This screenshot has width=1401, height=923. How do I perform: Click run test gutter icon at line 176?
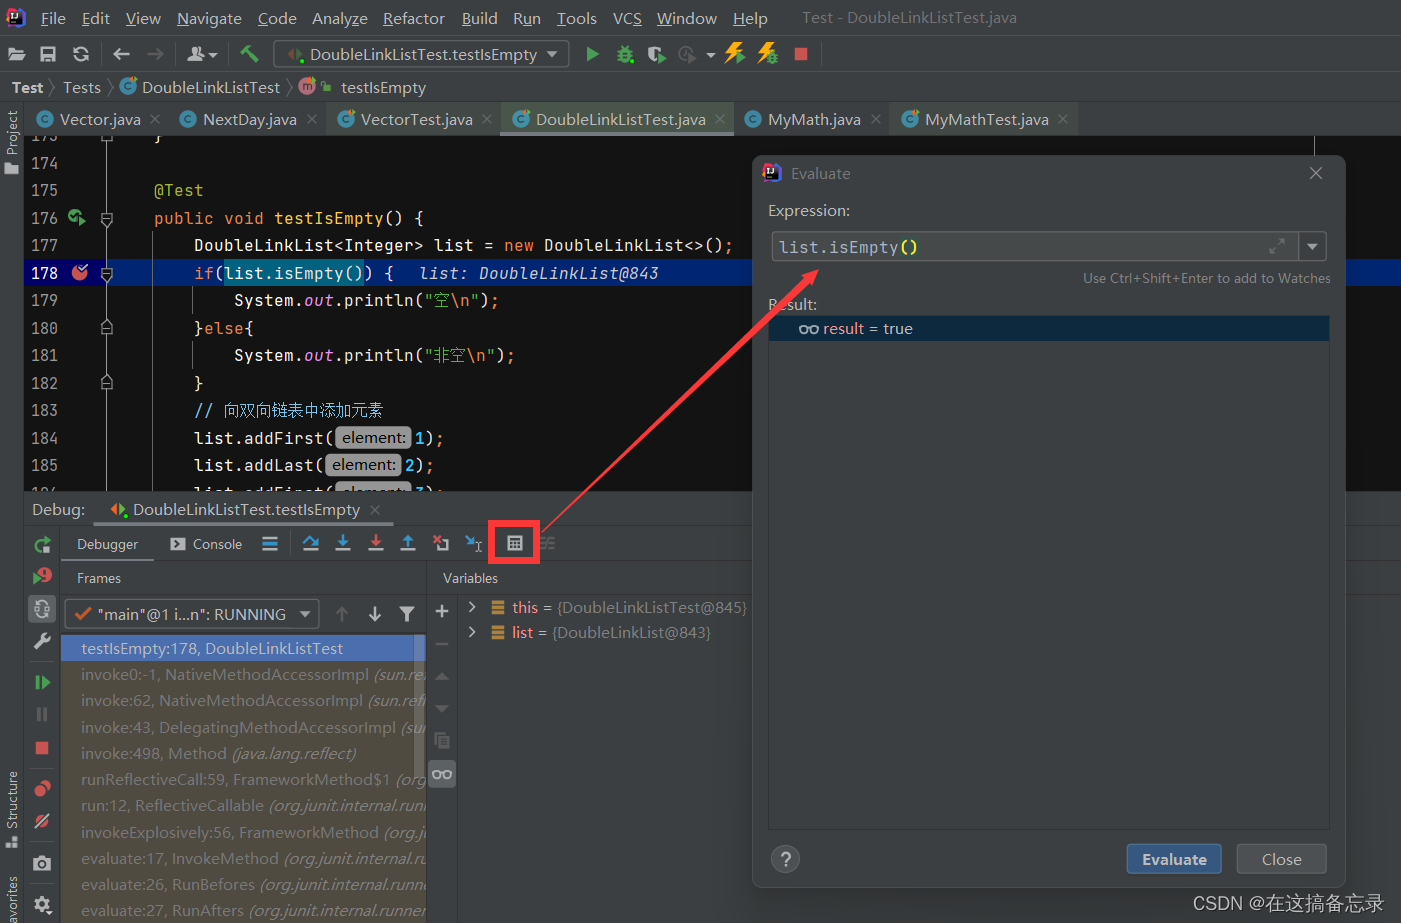[x=77, y=217]
